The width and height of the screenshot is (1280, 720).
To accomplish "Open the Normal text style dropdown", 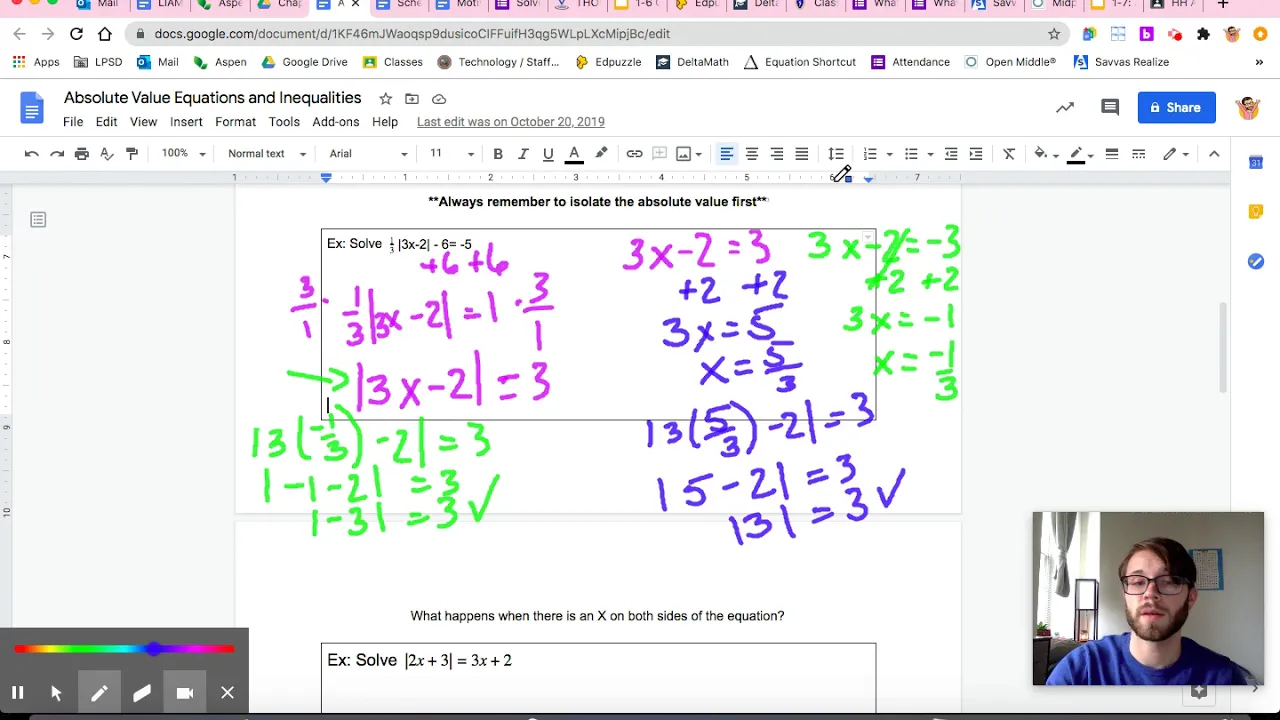I will [x=267, y=154].
